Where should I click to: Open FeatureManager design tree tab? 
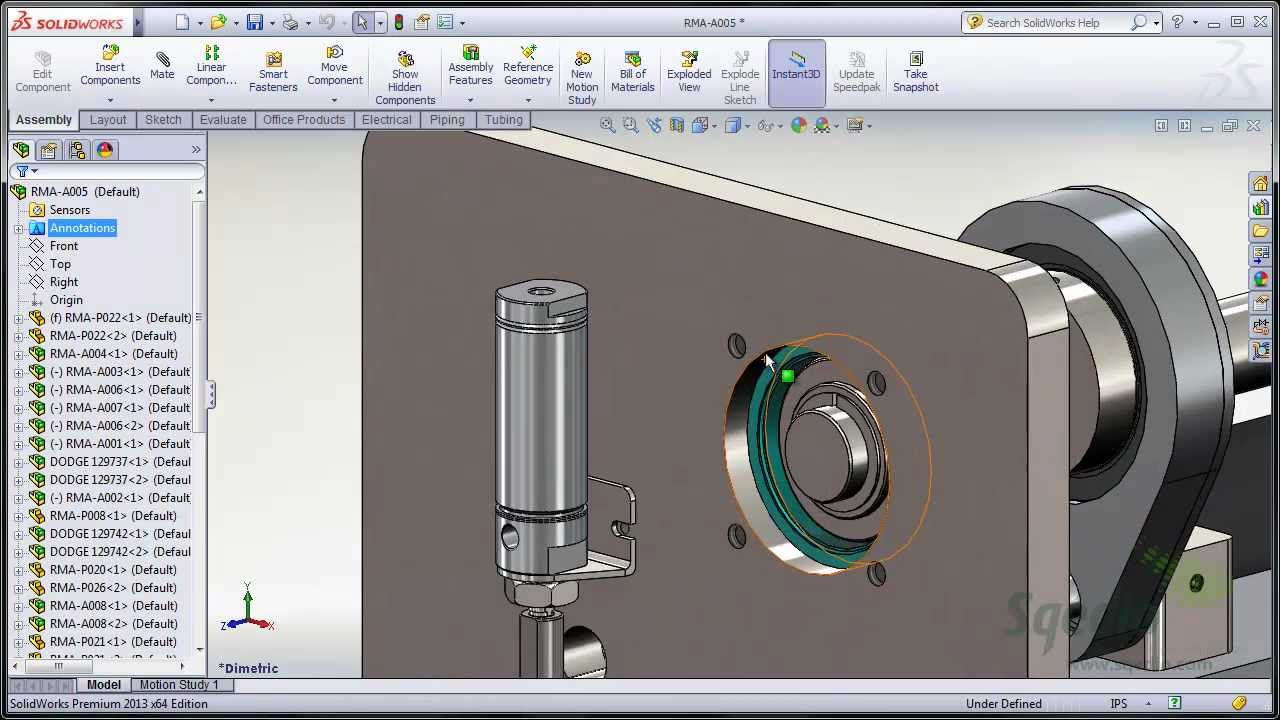coord(21,150)
